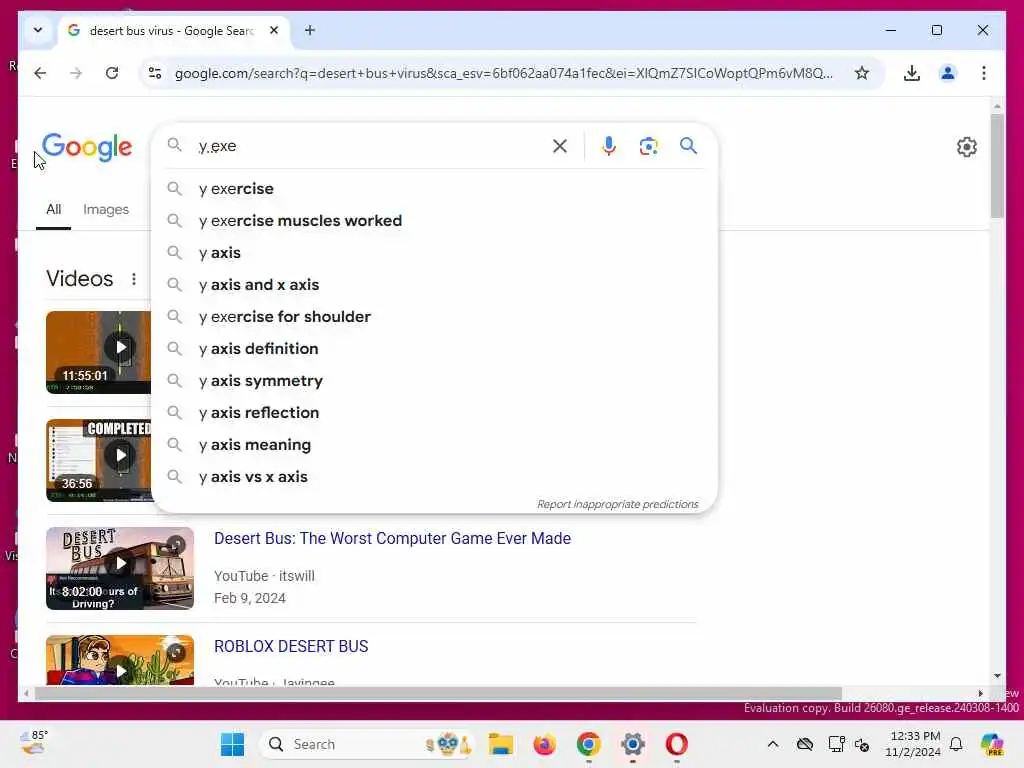
Task: Choose suggestion 'y axis reflection'
Action: (x=434, y=413)
